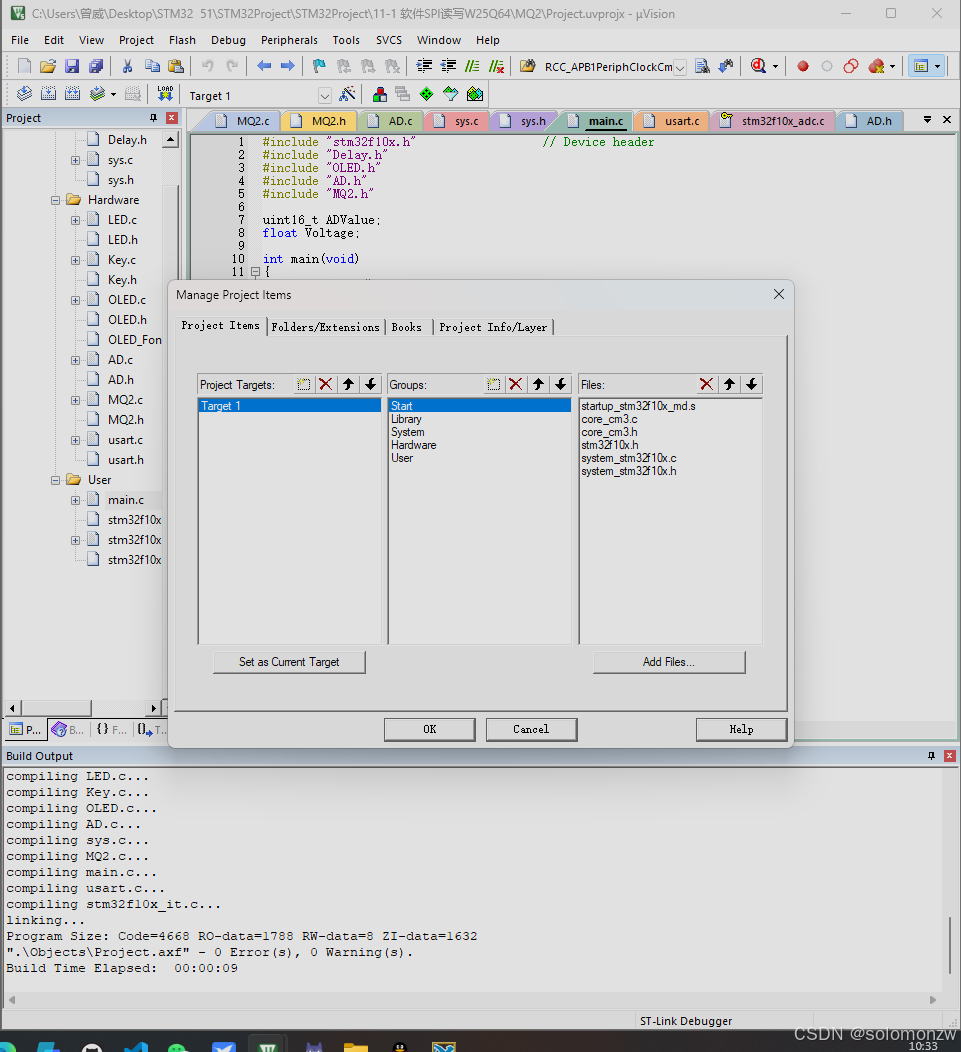Image resolution: width=961 pixels, height=1052 pixels.
Task: Open the Target 1 selector dropdown
Action: point(325,95)
